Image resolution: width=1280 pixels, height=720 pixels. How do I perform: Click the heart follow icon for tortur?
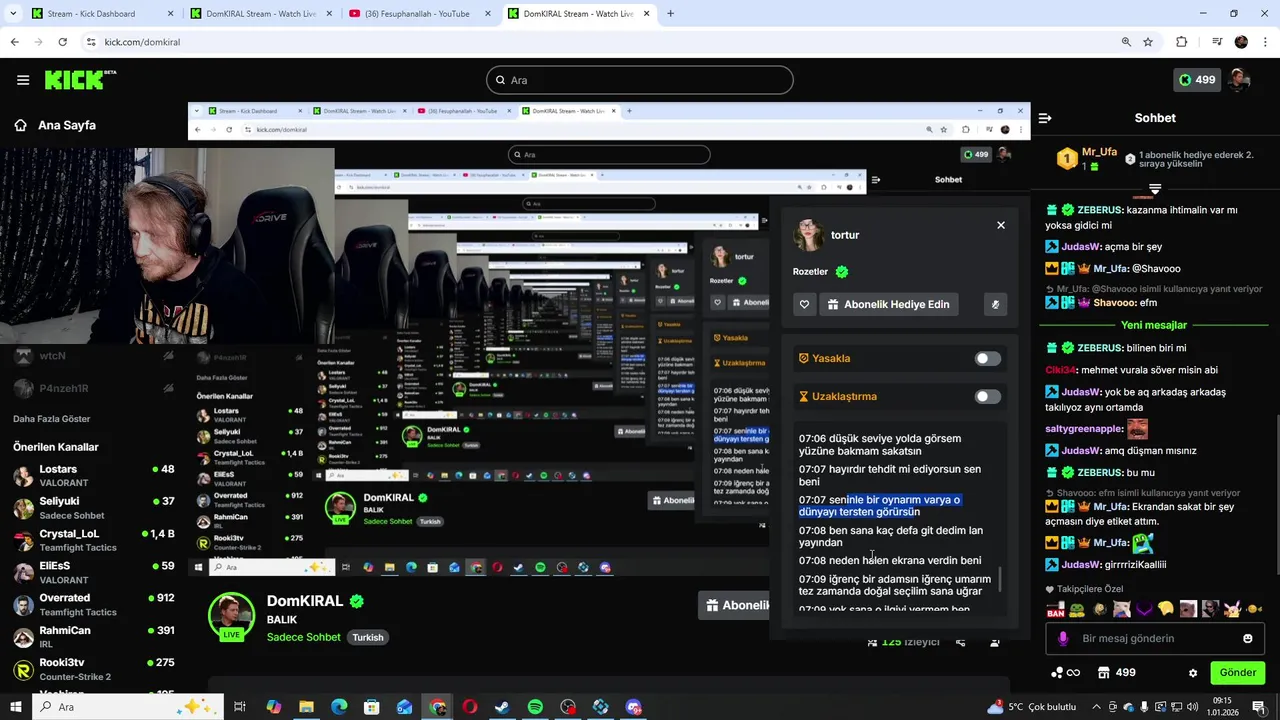(804, 304)
